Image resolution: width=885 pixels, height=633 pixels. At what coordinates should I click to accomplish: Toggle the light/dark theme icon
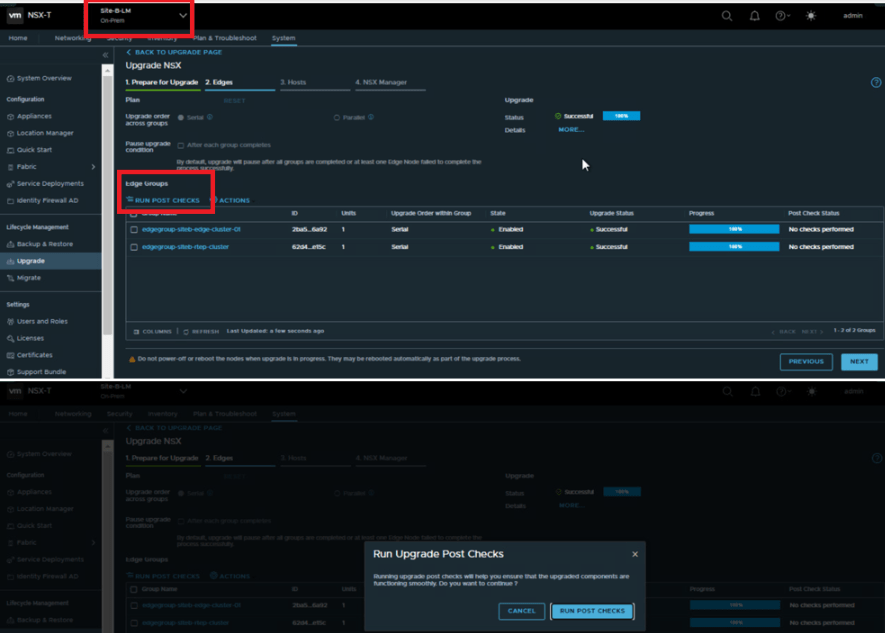pos(811,16)
